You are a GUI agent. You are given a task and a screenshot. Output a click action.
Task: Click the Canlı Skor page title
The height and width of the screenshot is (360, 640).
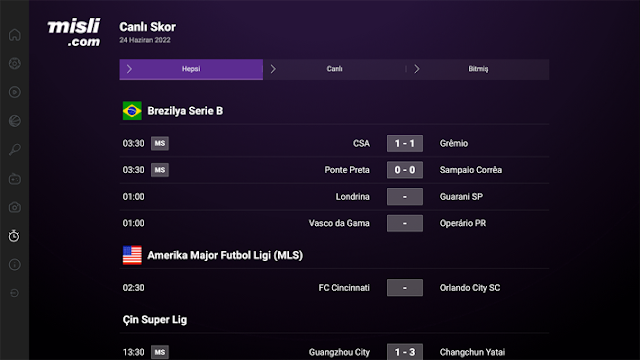coord(147,27)
